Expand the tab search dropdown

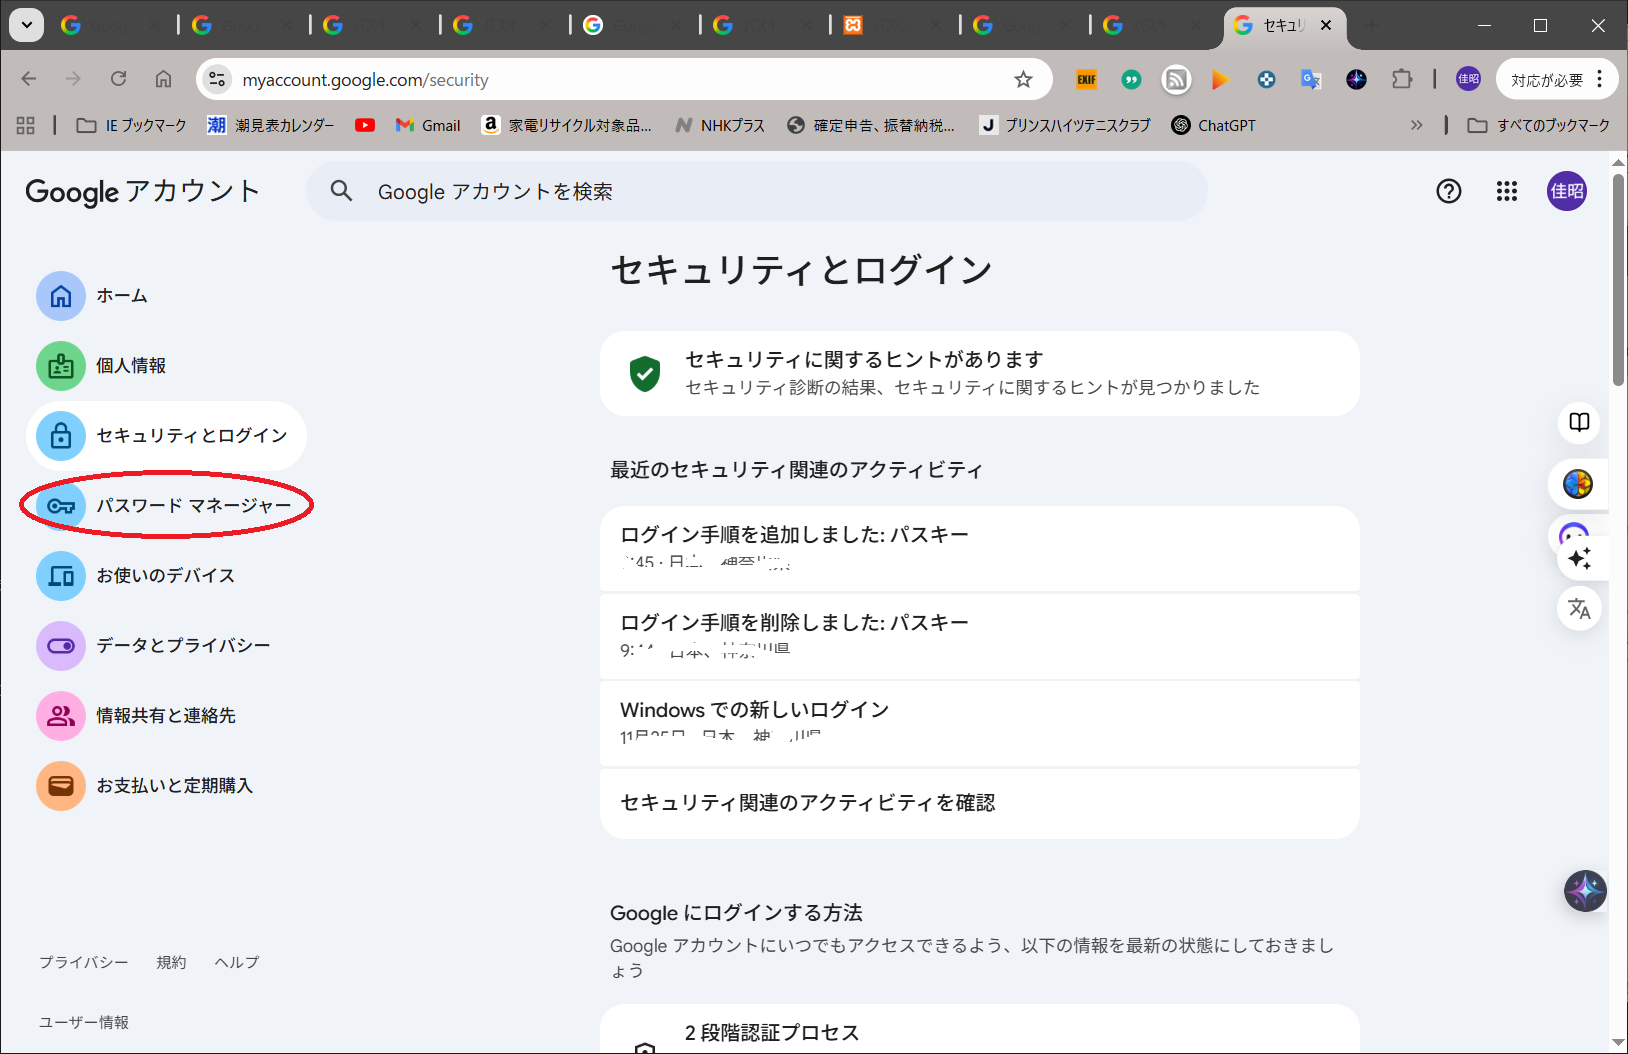click(27, 25)
